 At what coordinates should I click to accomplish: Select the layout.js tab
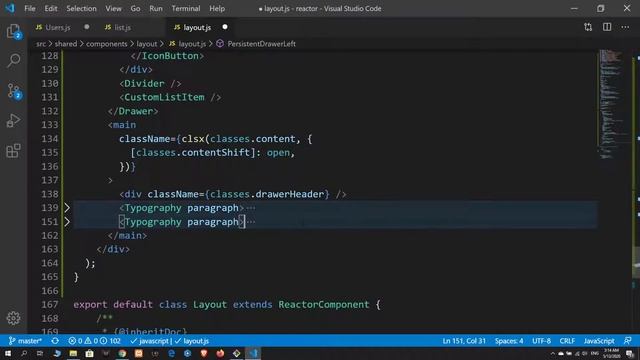point(197,27)
